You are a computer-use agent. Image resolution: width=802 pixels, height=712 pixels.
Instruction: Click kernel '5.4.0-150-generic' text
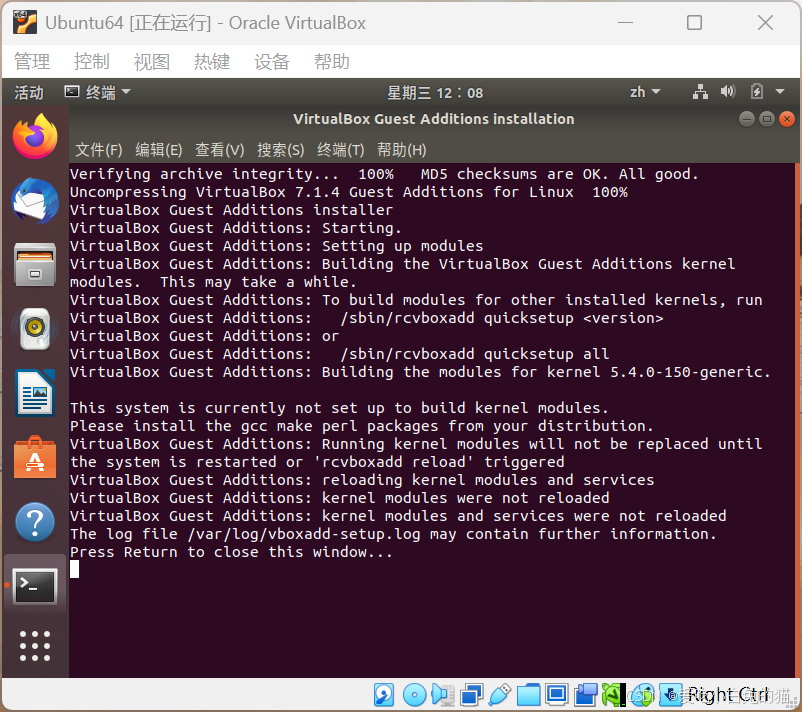pyautogui.click(x=686, y=372)
